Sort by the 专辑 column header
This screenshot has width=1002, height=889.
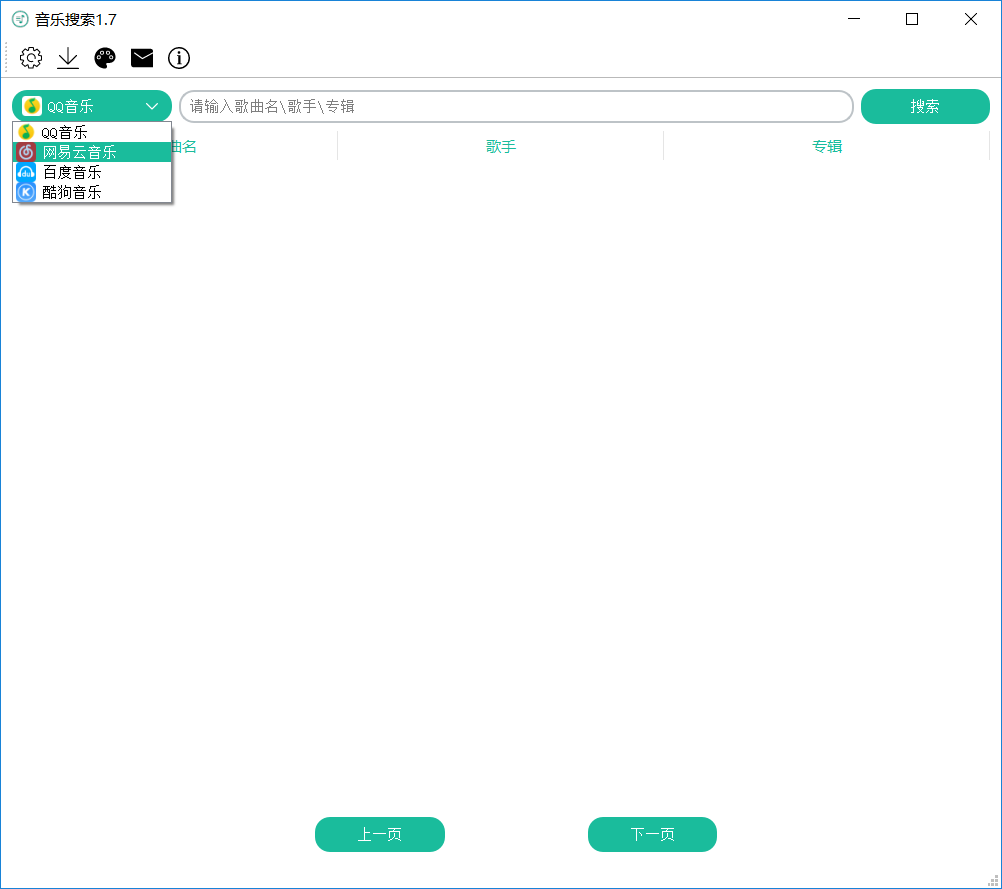pyautogui.click(x=827, y=146)
